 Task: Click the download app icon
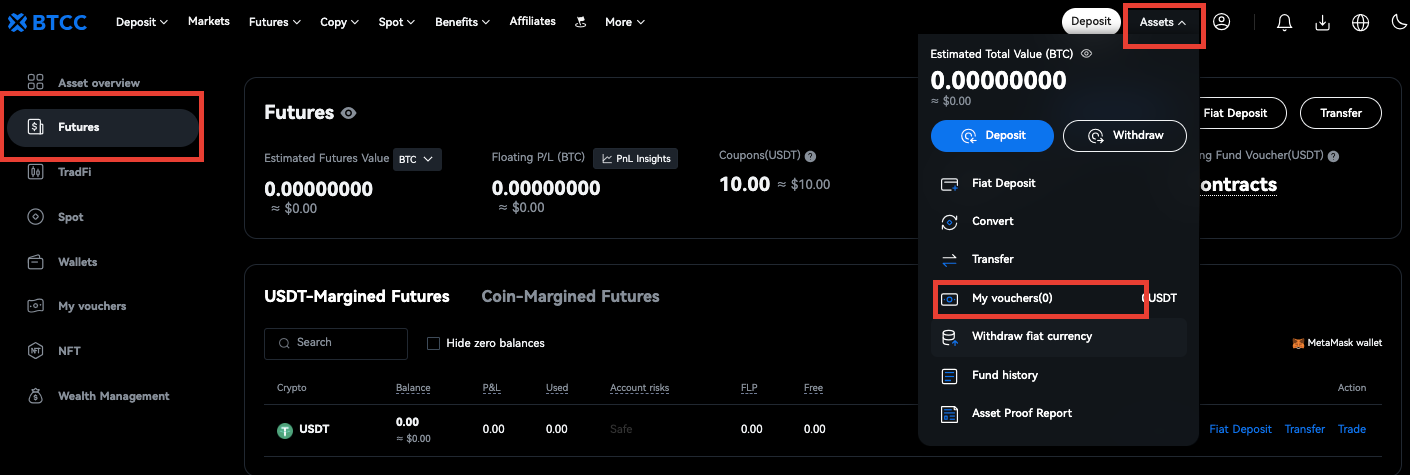(1322, 22)
